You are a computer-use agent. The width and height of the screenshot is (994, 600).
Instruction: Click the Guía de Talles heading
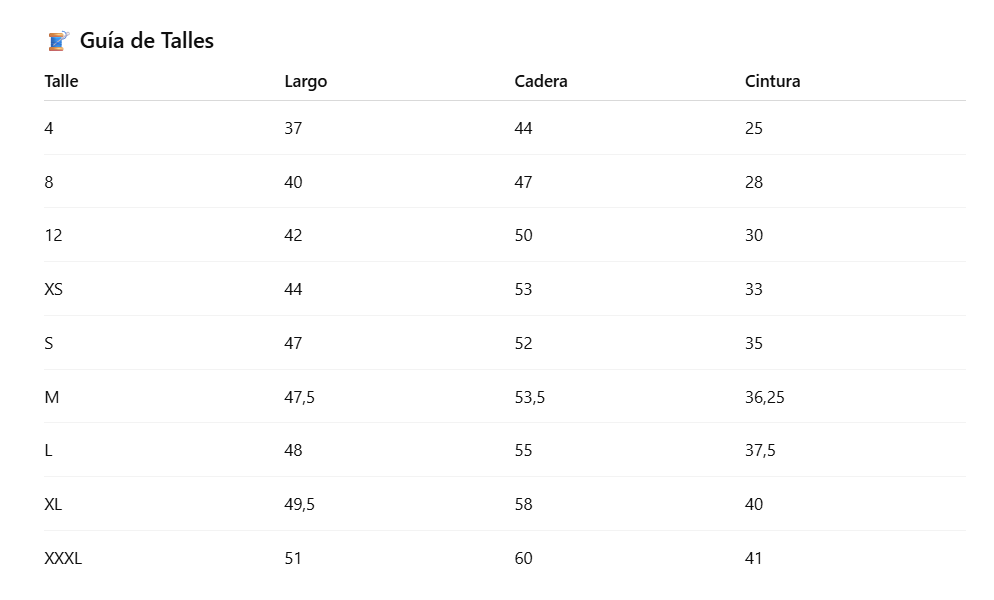[x=146, y=41]
